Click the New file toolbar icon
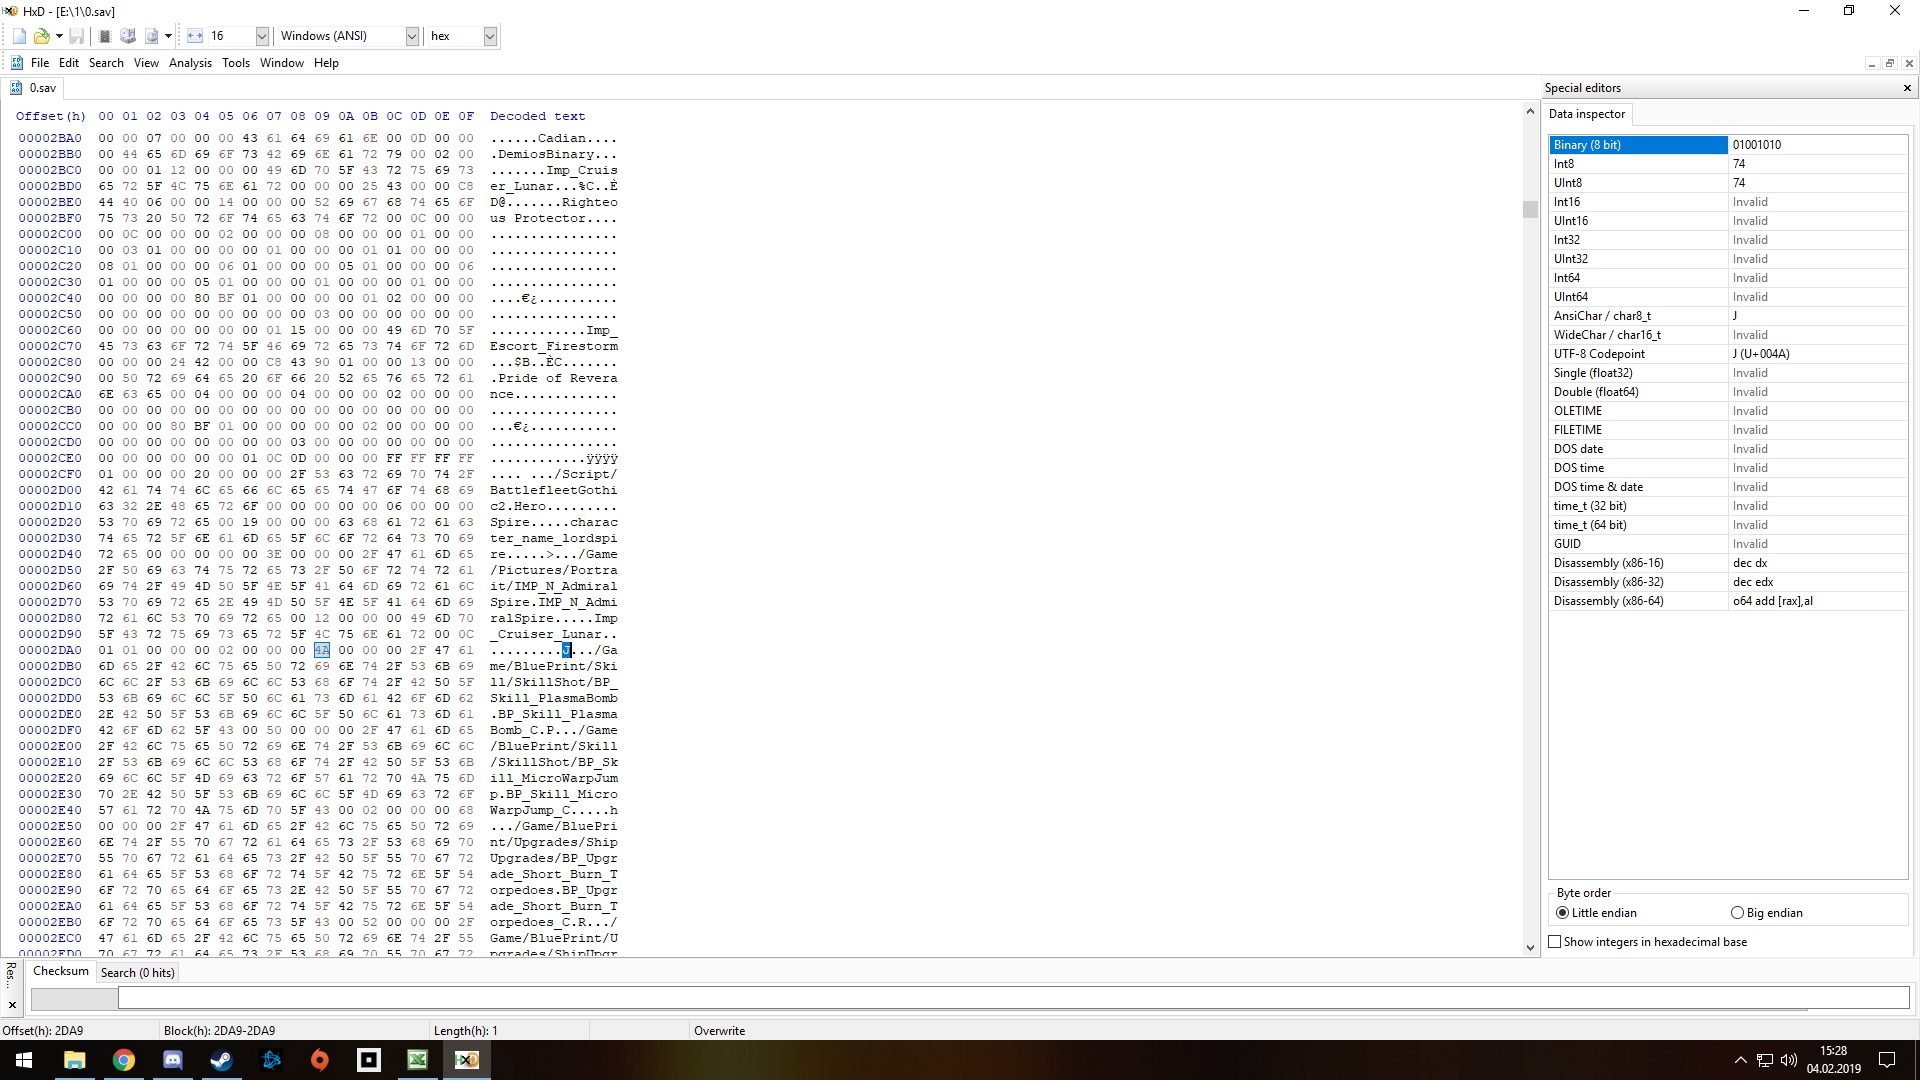The height and width of the screenshot is (1080, 1920). [19, 36]
